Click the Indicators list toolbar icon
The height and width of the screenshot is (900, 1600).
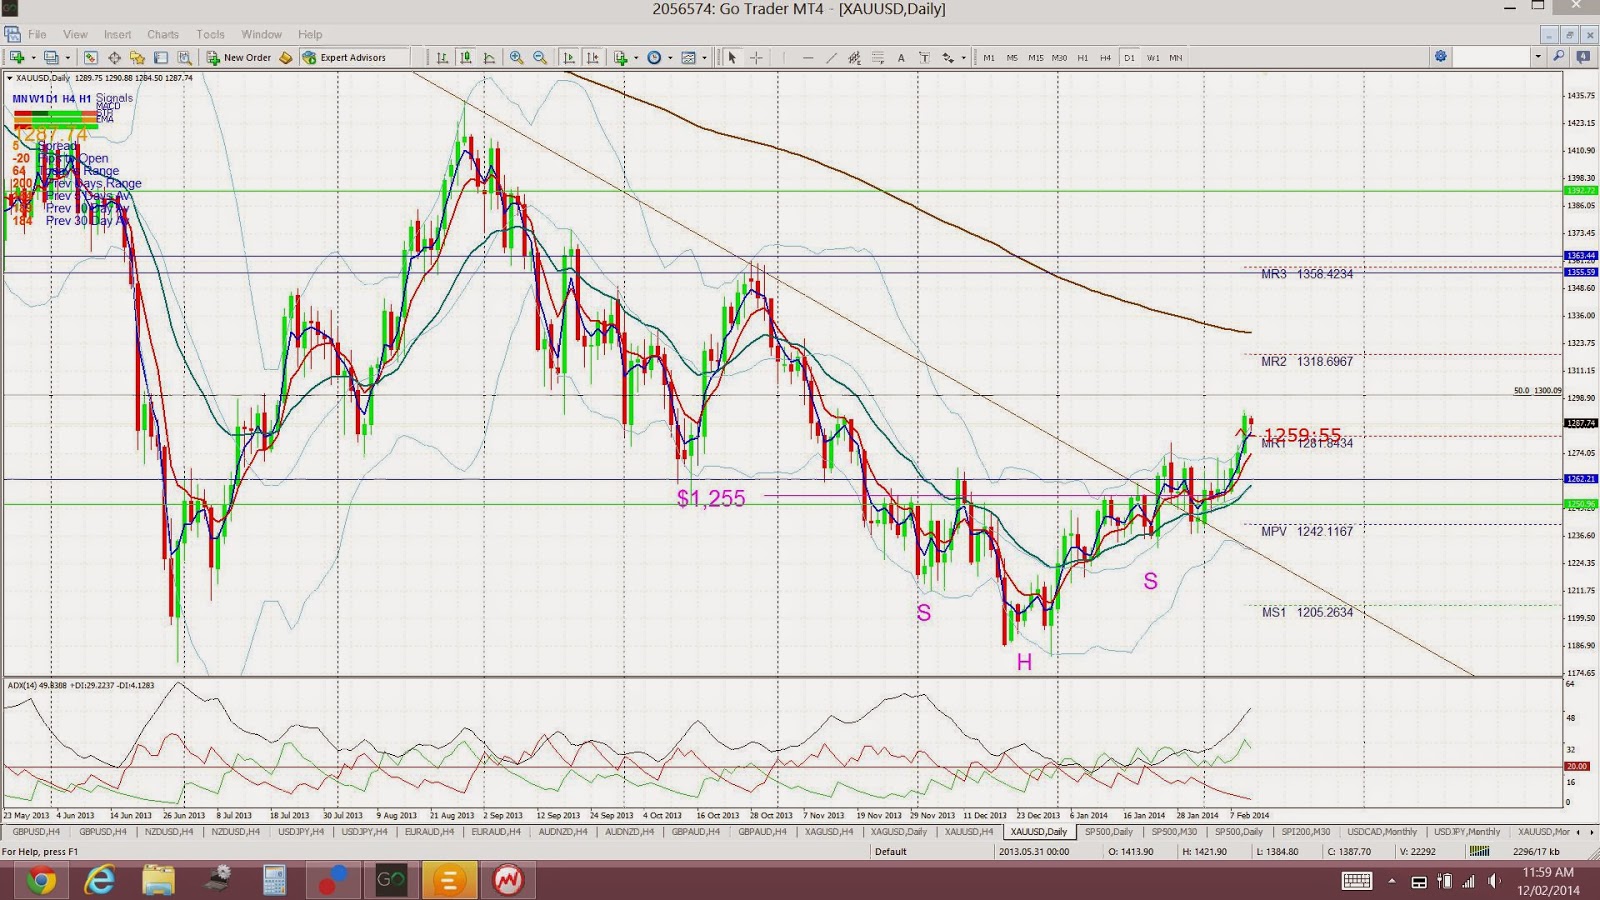coord(620,58)
